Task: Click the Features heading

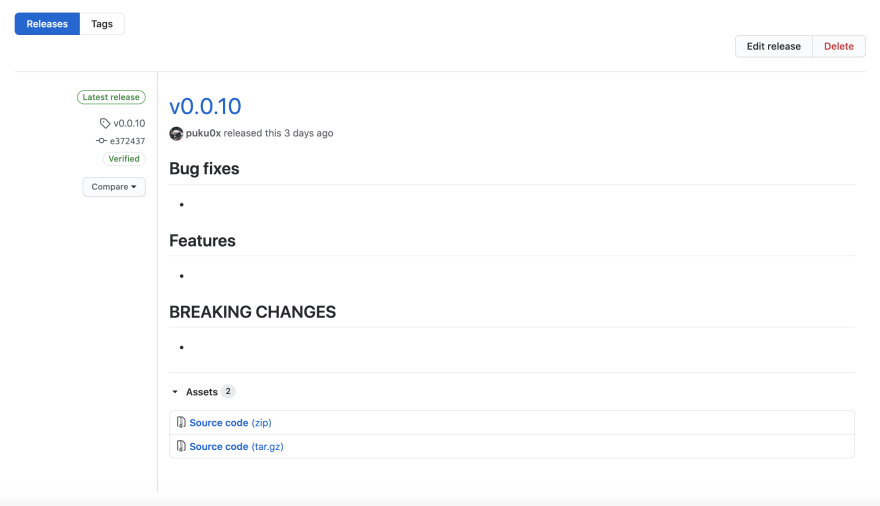Action: pos(203,241)
